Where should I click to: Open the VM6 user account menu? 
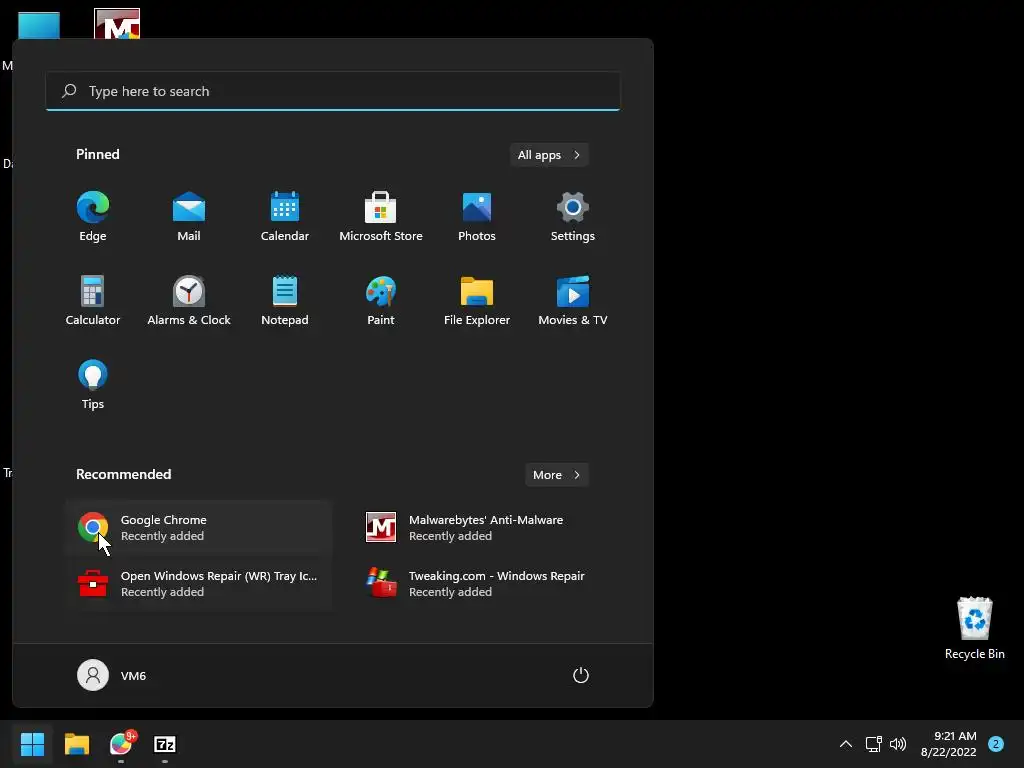pos(112,675)
